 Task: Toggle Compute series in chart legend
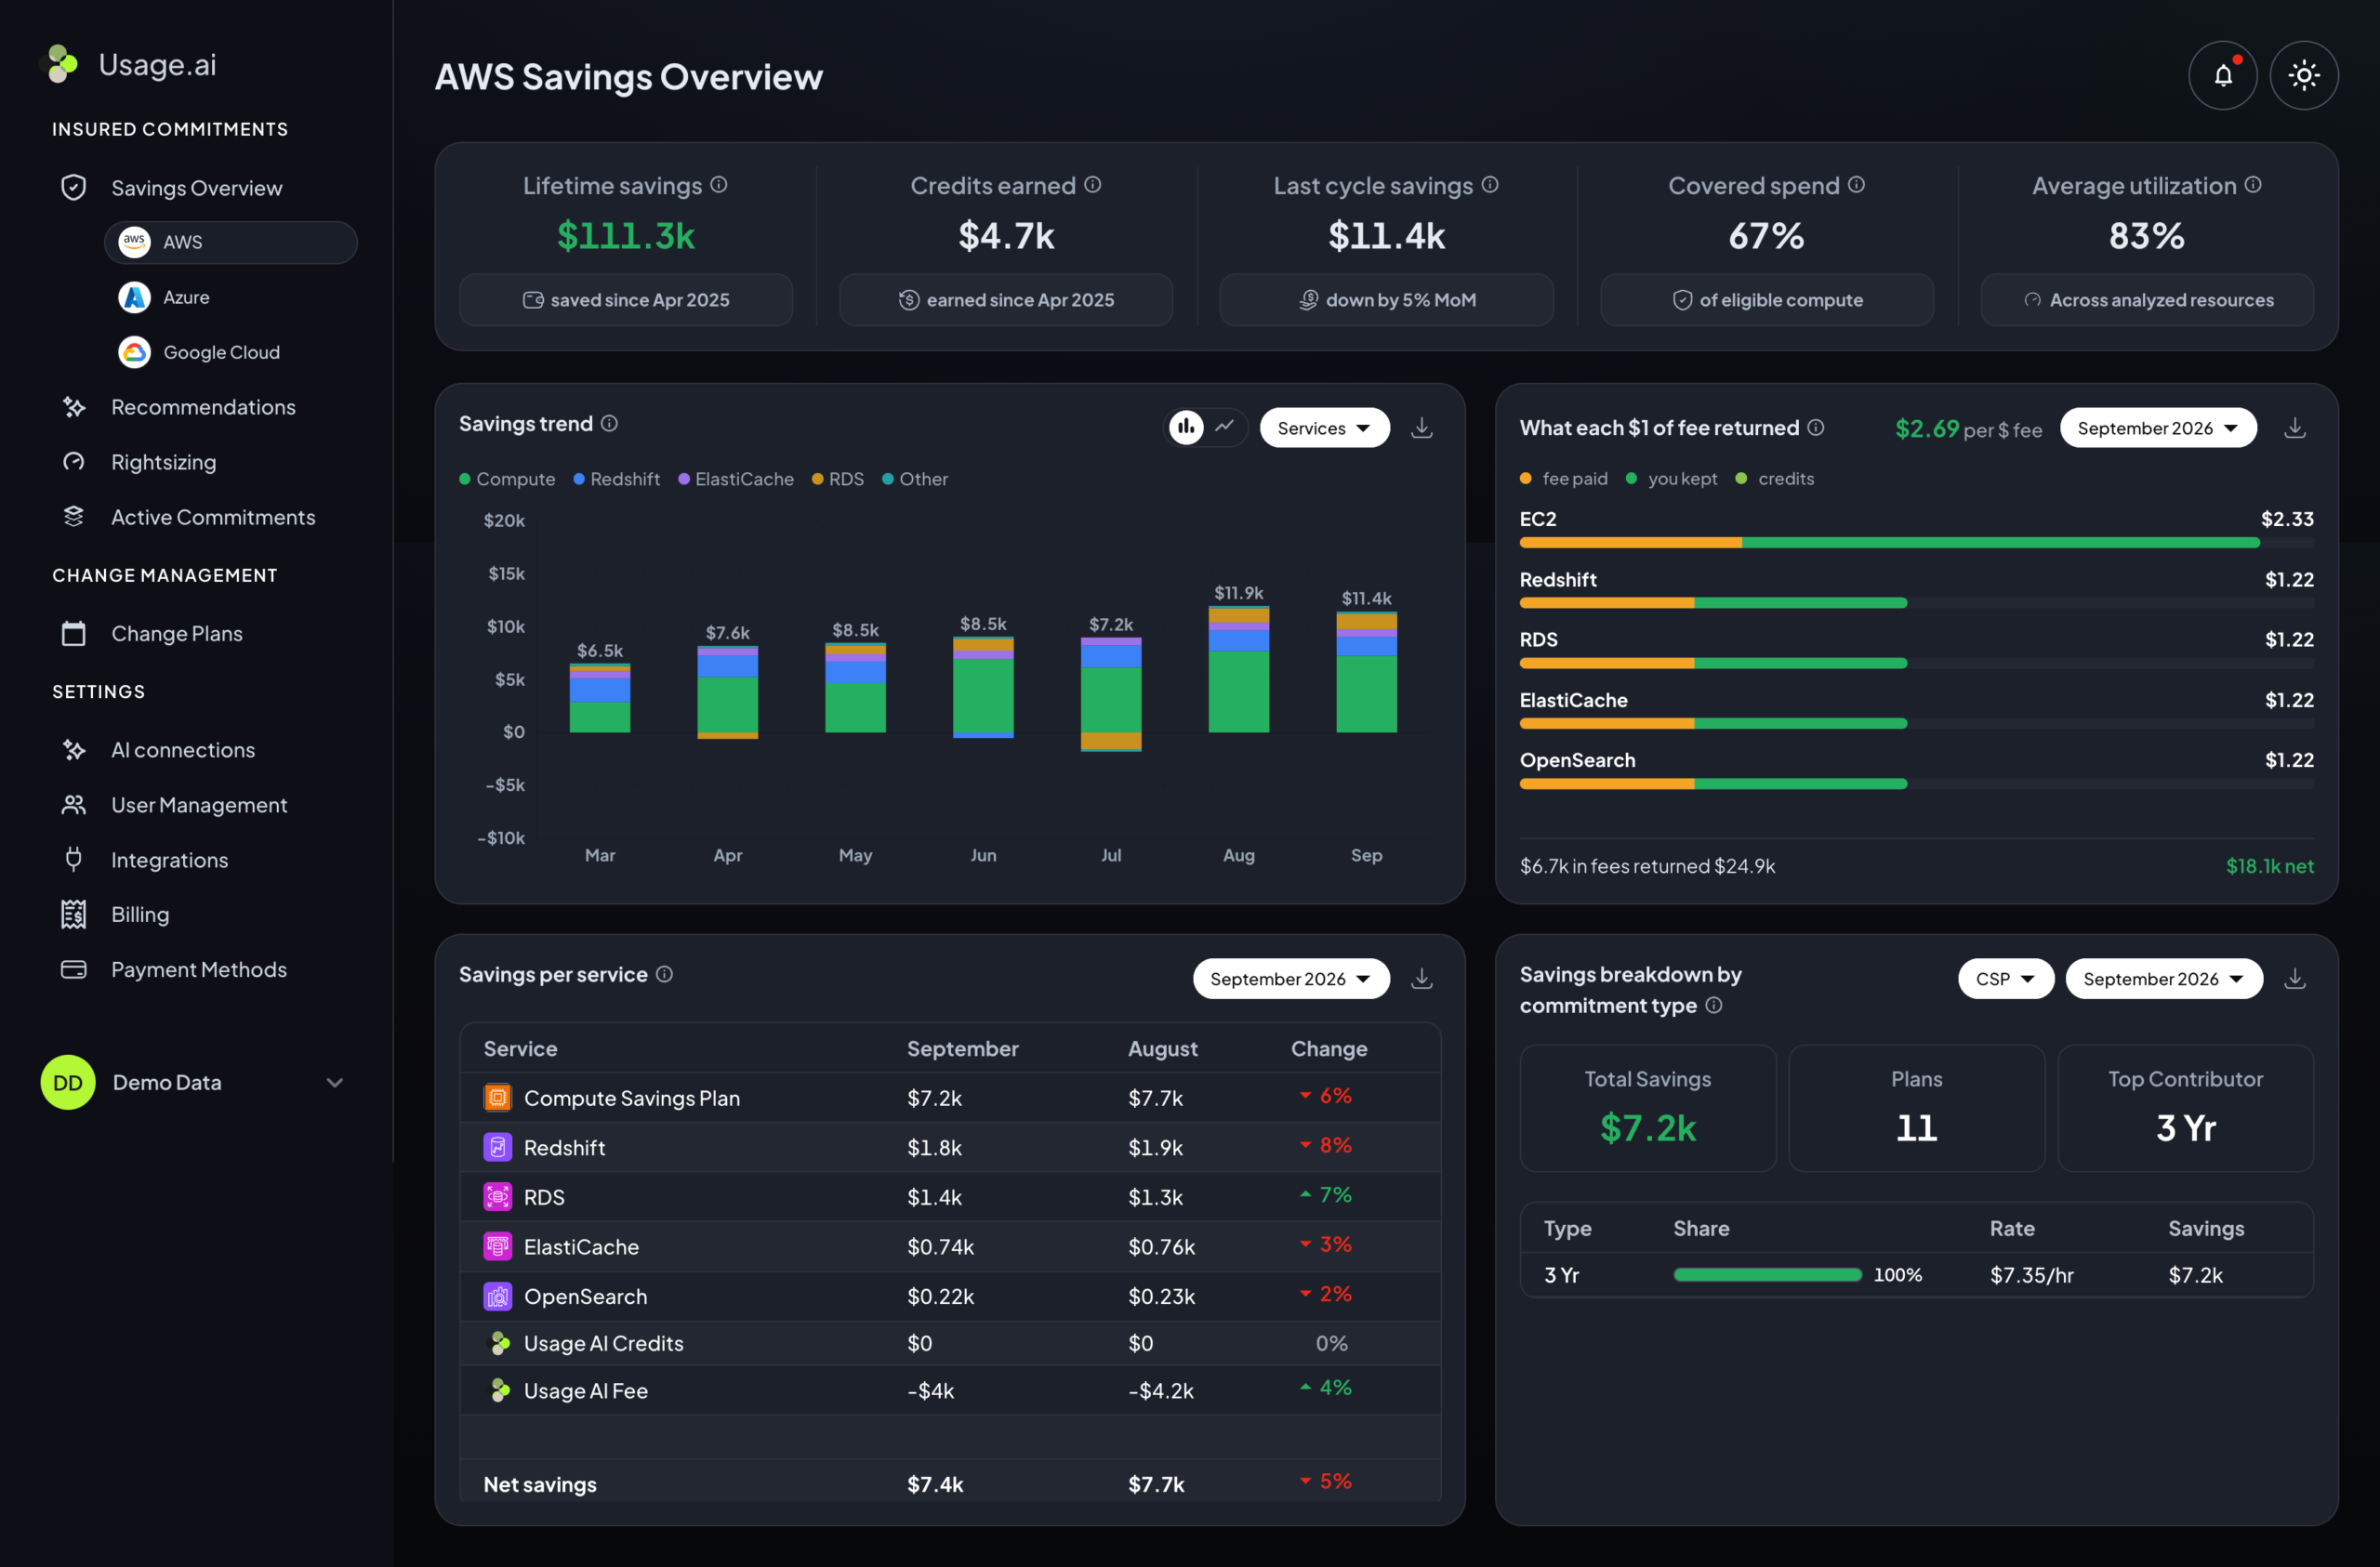click(x=506, y=479)
